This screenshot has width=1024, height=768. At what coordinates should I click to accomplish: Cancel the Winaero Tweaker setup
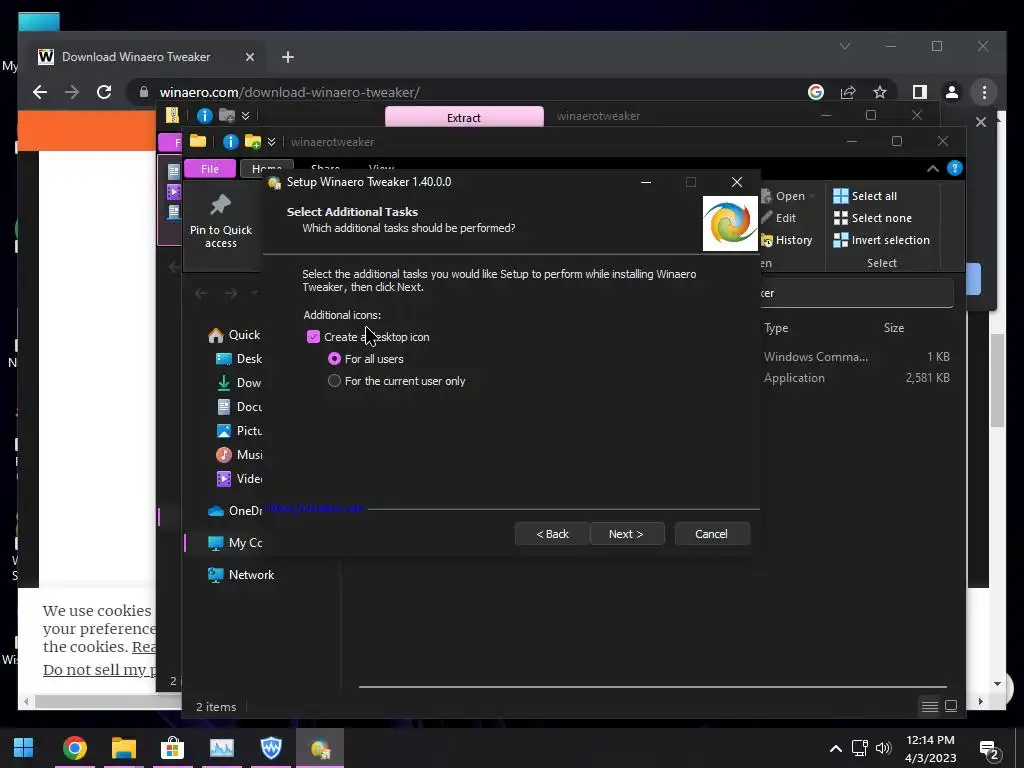[711, 534]
